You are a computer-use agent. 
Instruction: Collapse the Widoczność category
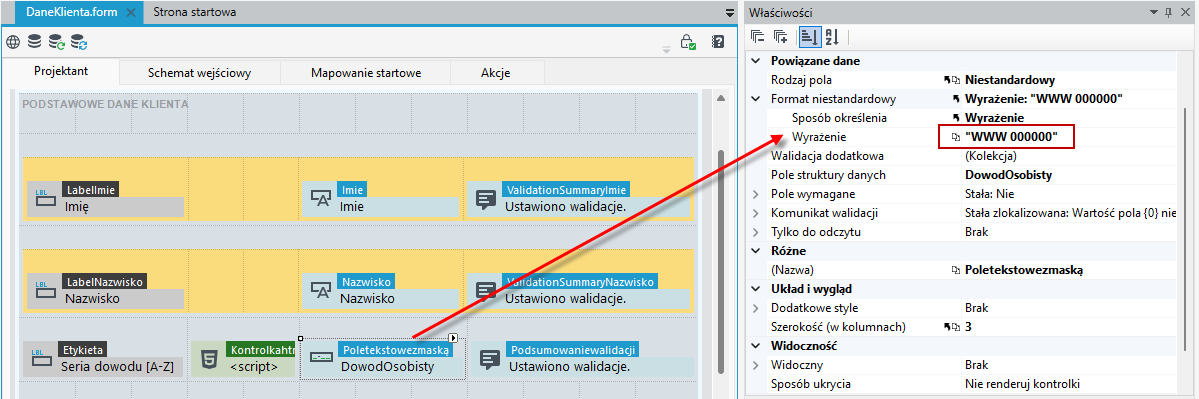click(x=756, y=346)
